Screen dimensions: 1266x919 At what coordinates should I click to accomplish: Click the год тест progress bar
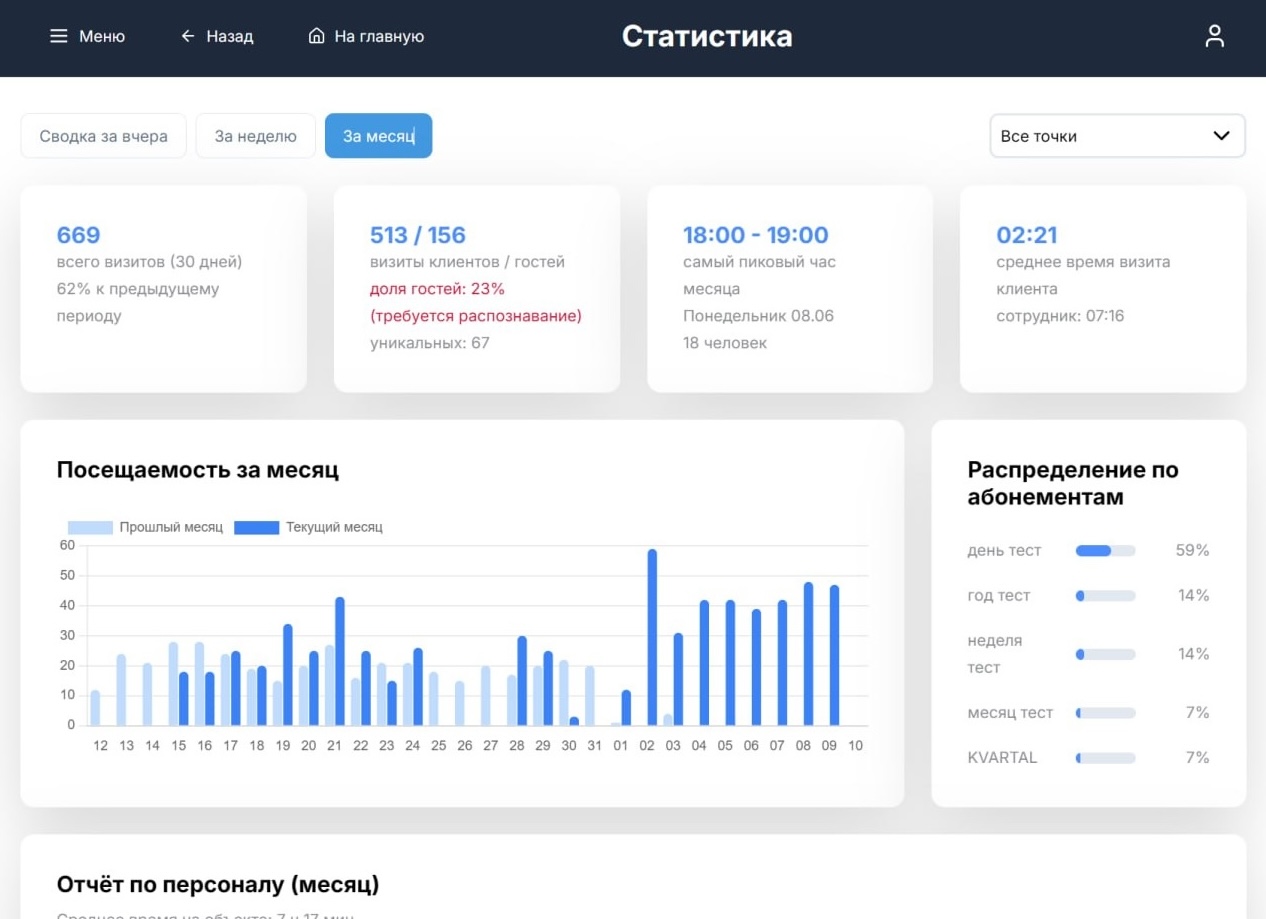(1105, 596)
